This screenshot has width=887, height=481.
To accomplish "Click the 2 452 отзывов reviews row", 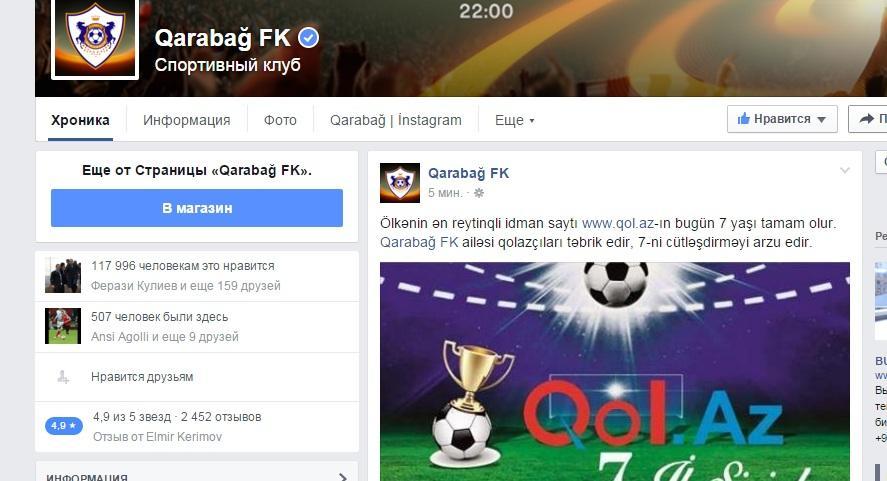I will coord(197,427).
